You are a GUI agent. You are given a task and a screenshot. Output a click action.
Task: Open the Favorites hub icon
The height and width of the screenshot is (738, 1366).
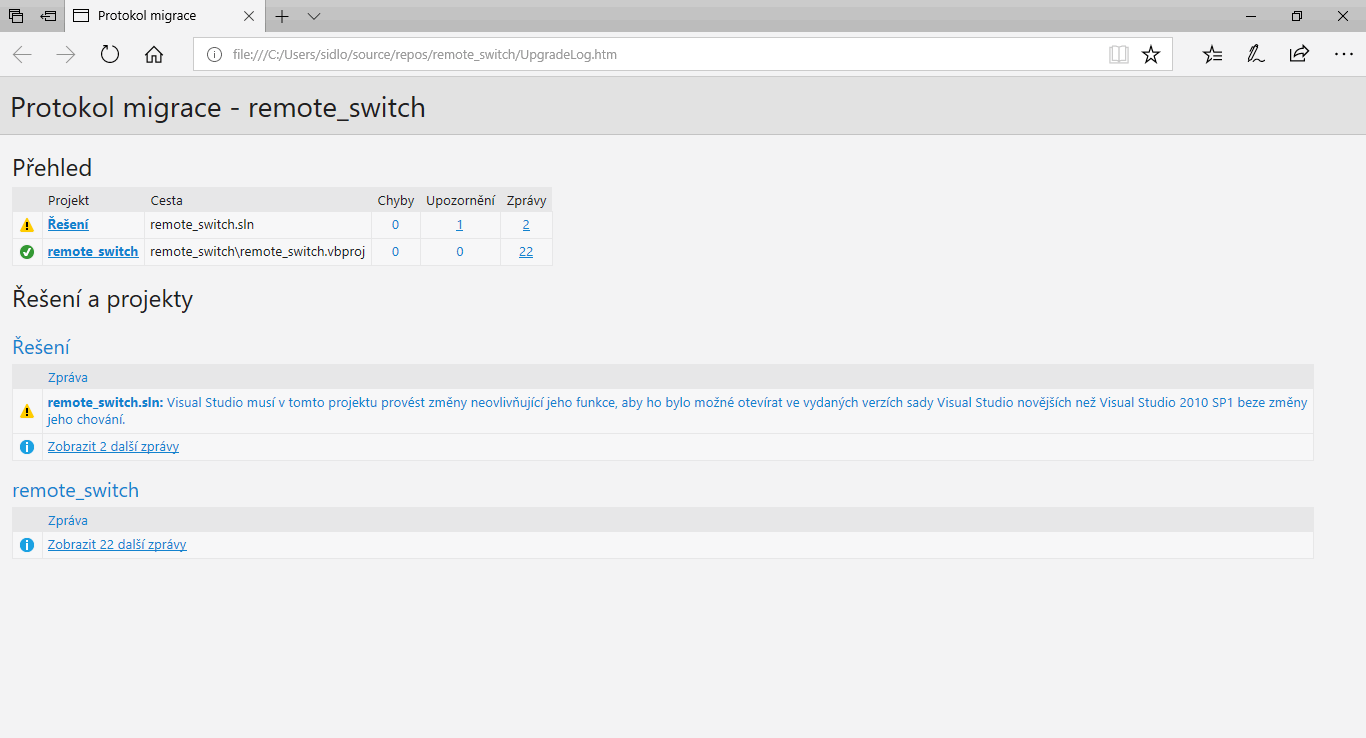[x=1212, y=55]
